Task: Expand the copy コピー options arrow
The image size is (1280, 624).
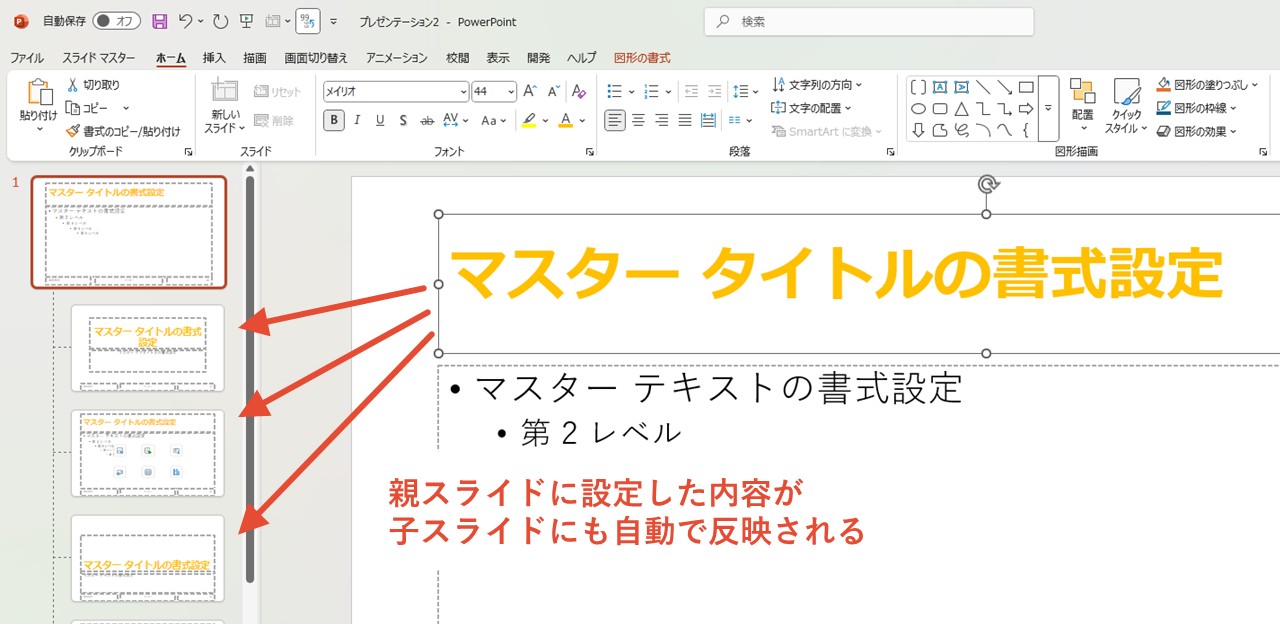Action: [x=126, y=108]
